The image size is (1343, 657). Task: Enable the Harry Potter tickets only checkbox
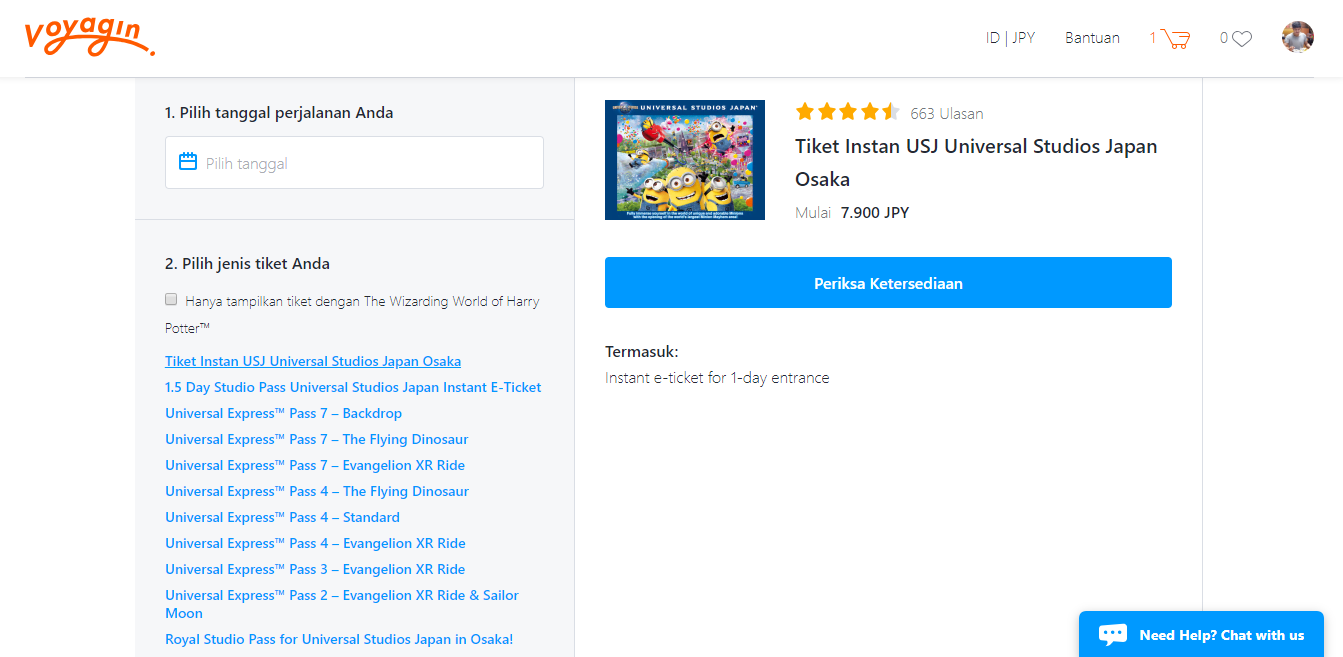[171, 299]
